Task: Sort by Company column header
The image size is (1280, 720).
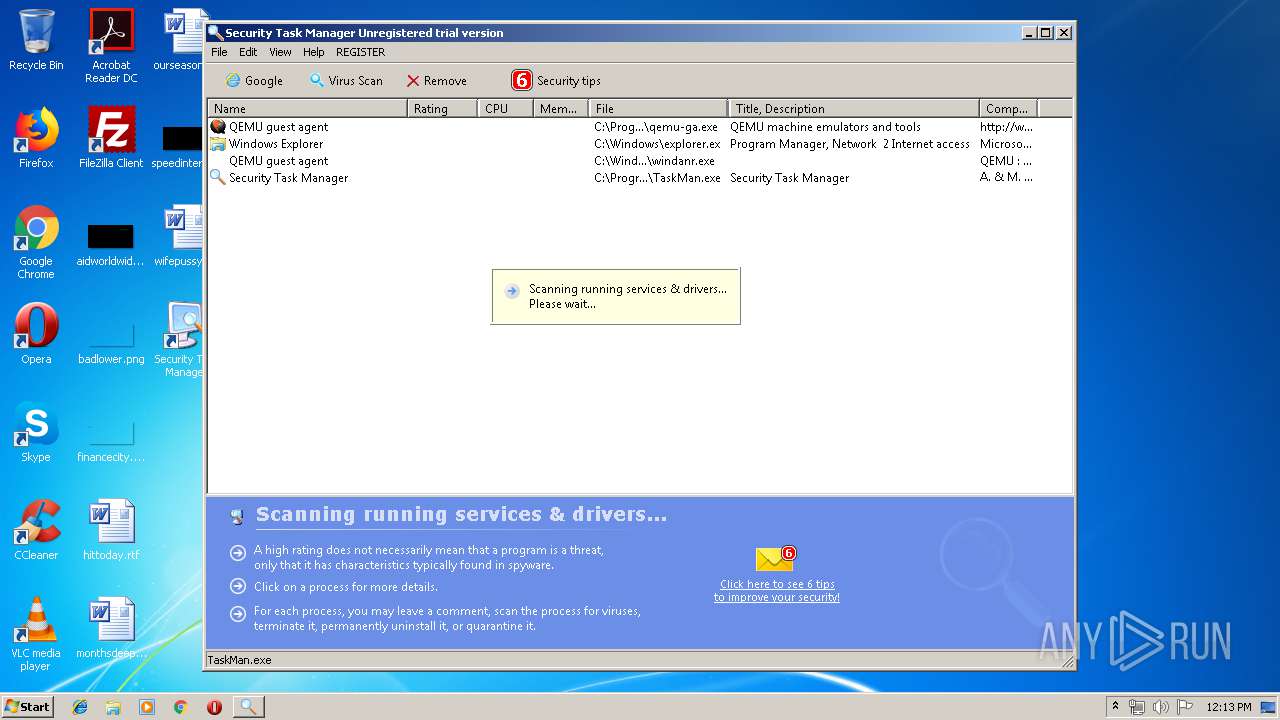Action: tap(1008, 108)
